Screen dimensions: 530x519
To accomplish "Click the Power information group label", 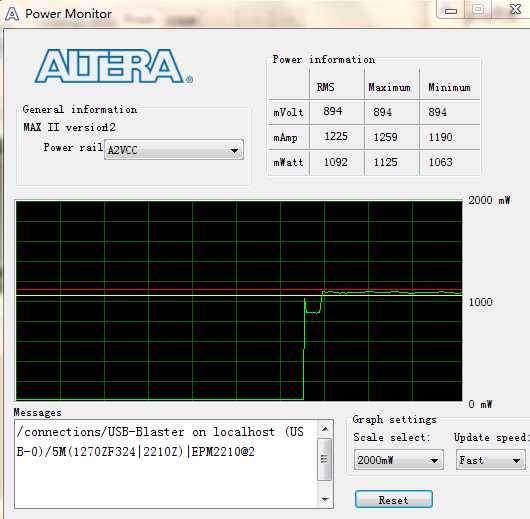I will coord(324,60).
